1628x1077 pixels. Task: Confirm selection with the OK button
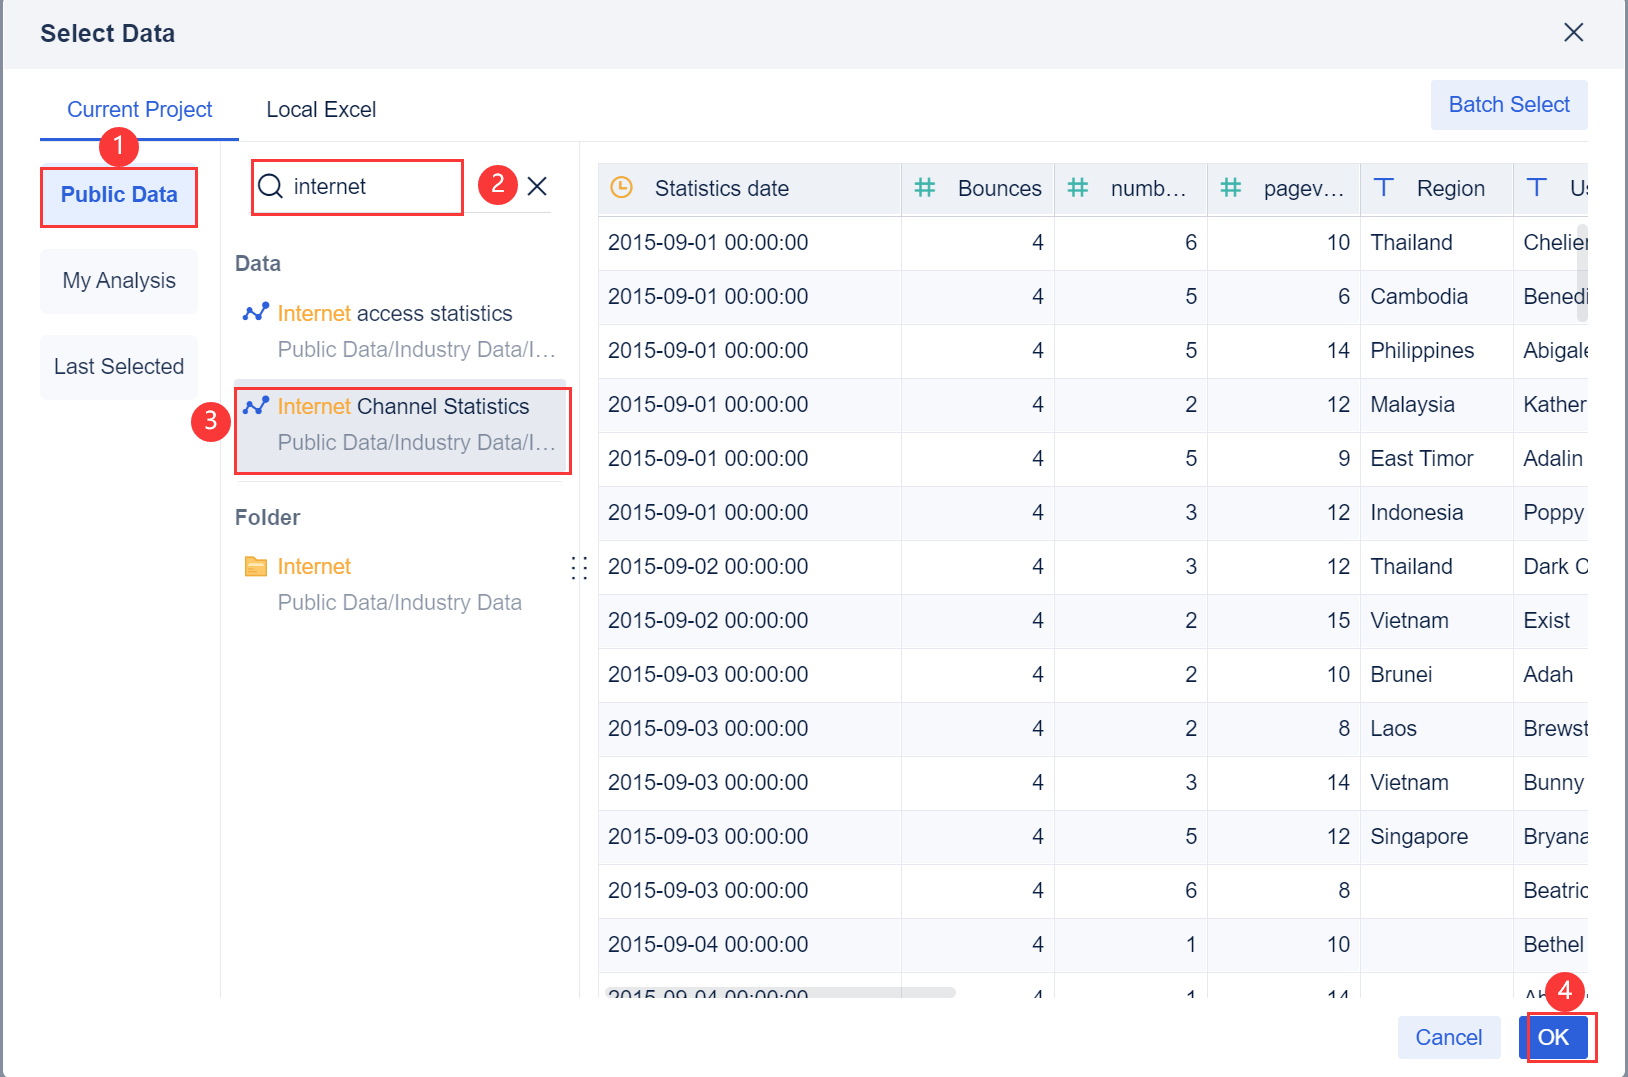pyautogui.click(x=1553, y=1038)
